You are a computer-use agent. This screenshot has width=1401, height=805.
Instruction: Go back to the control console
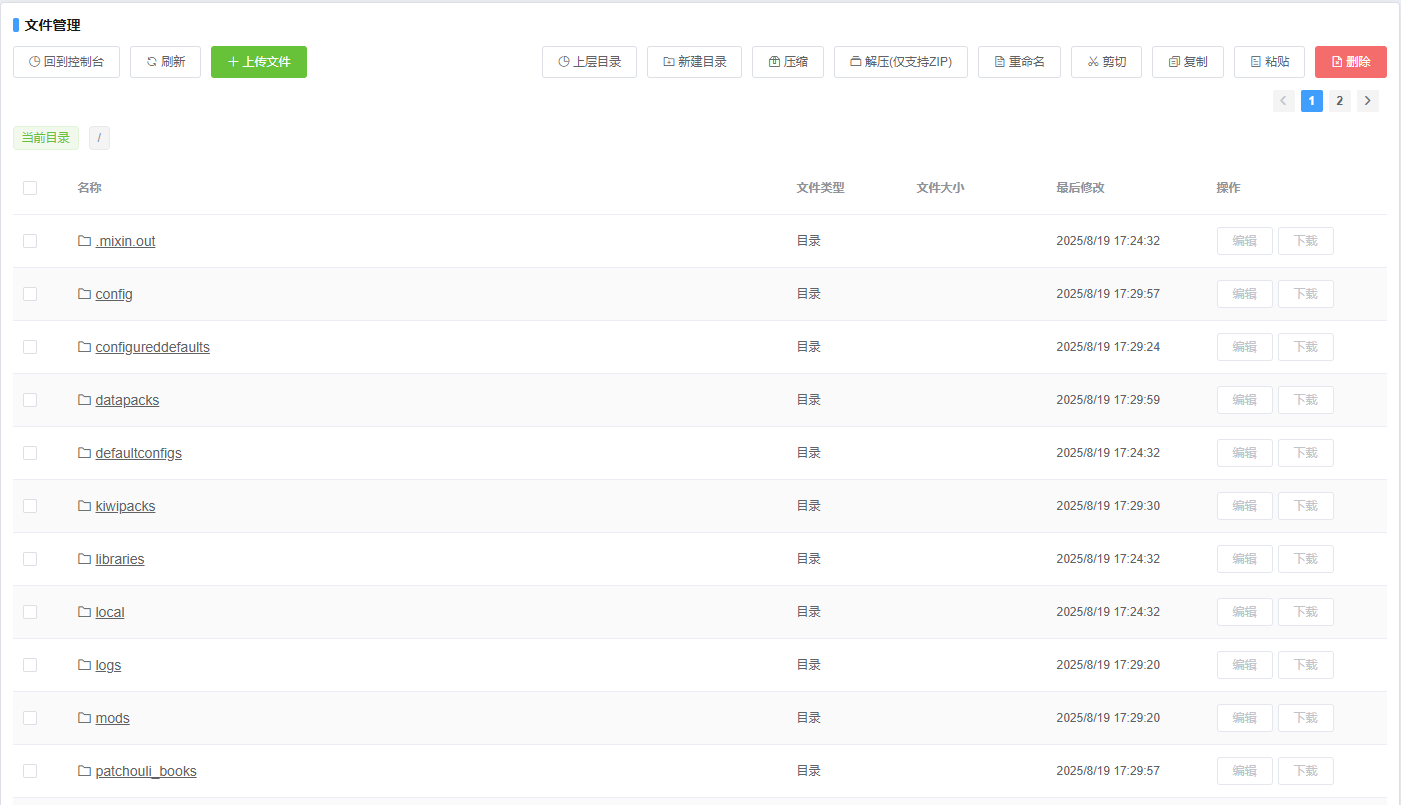tap(66, 62)
